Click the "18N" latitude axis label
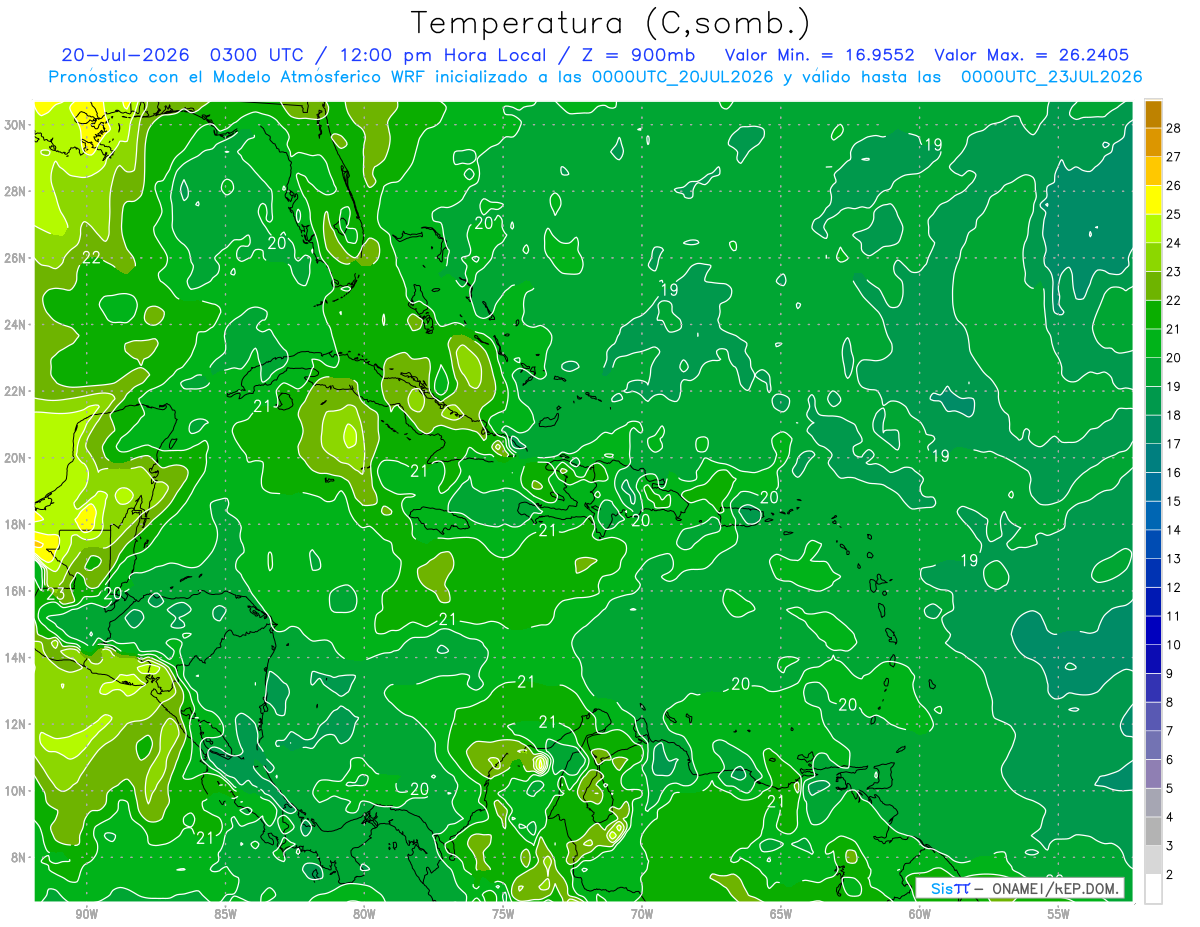1200x927 pixels. pos(16,524)
